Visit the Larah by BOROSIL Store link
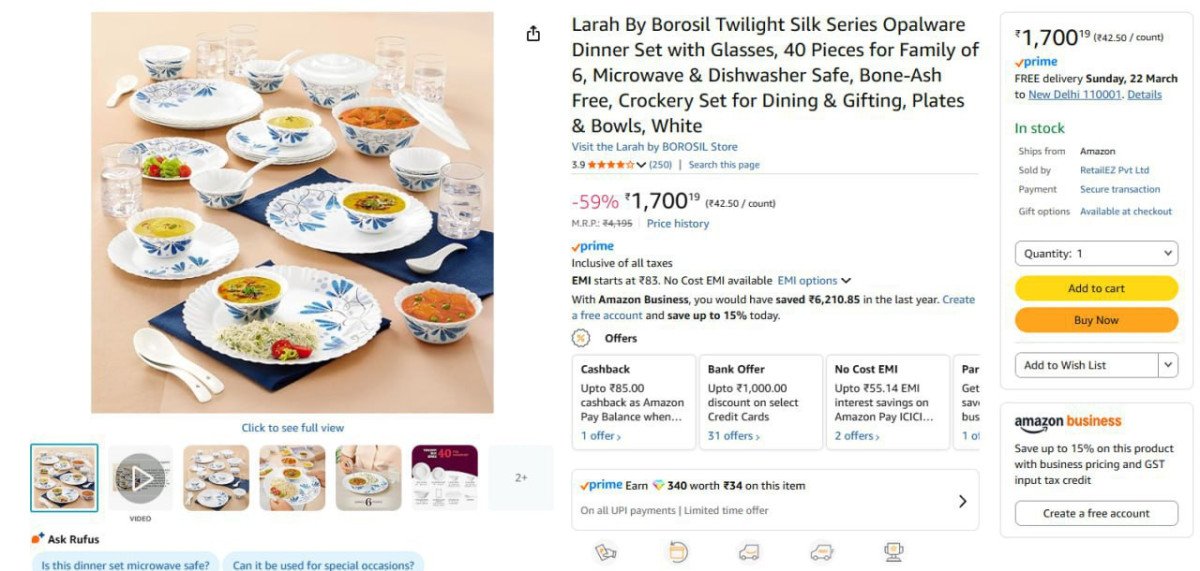 tap(654, 147)
